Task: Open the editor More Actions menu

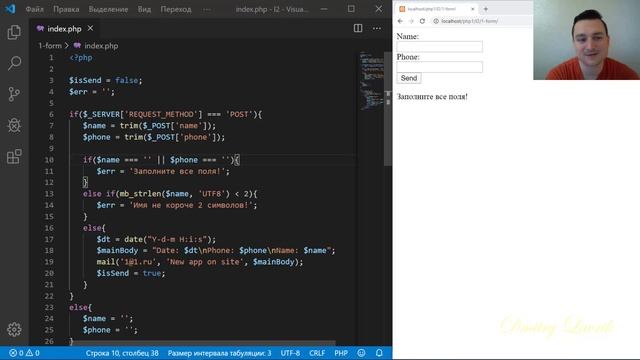Action: [x=377, y=28]
